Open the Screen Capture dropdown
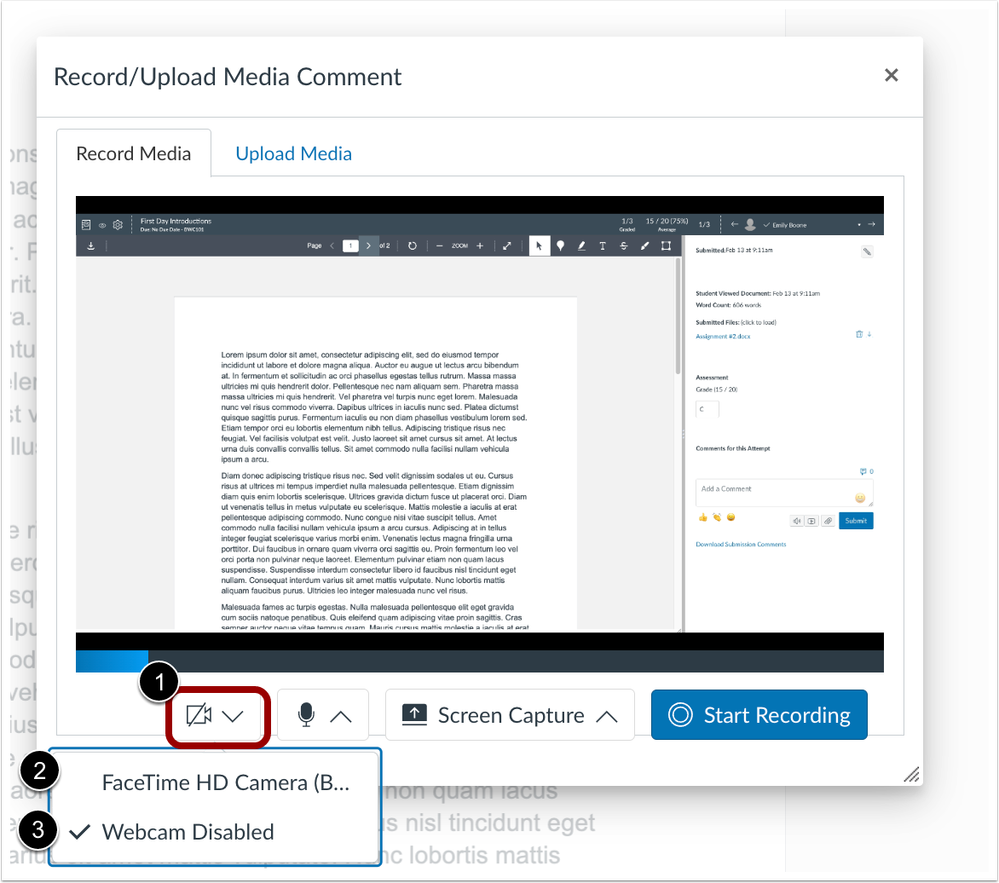This screenshot has width=999, height=883. pyautogui.click(x=509, y=715)
